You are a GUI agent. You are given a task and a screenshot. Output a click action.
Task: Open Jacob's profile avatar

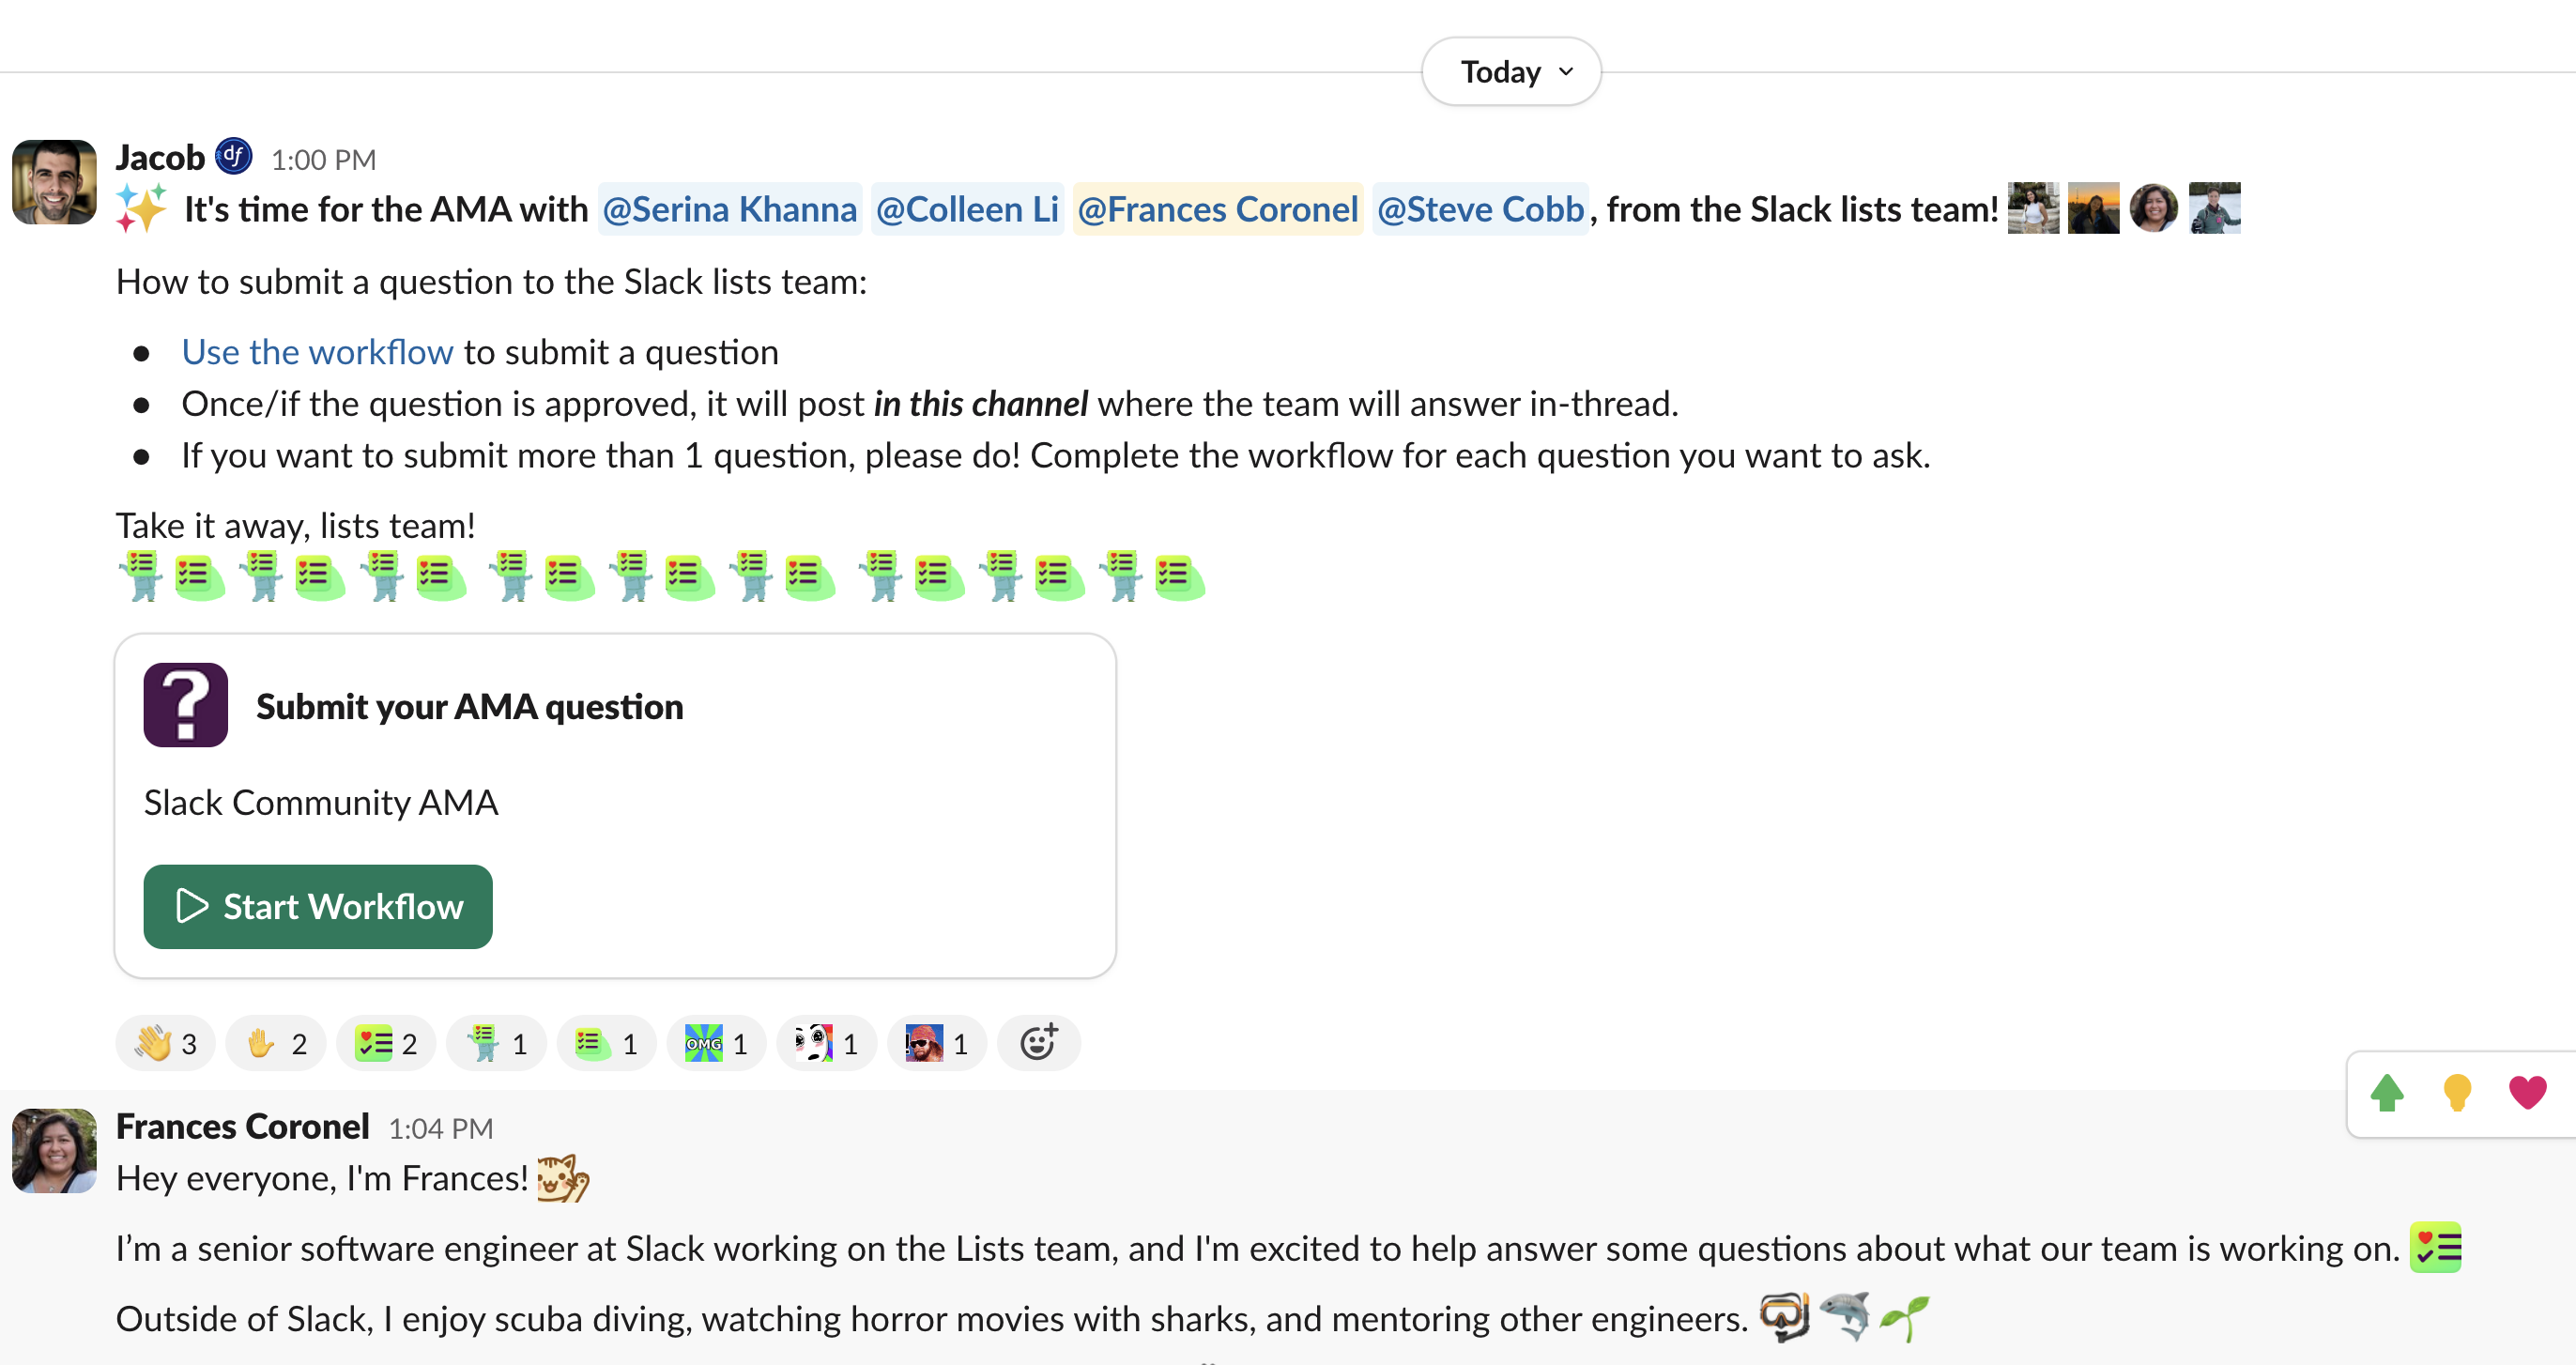pos(54,182)
